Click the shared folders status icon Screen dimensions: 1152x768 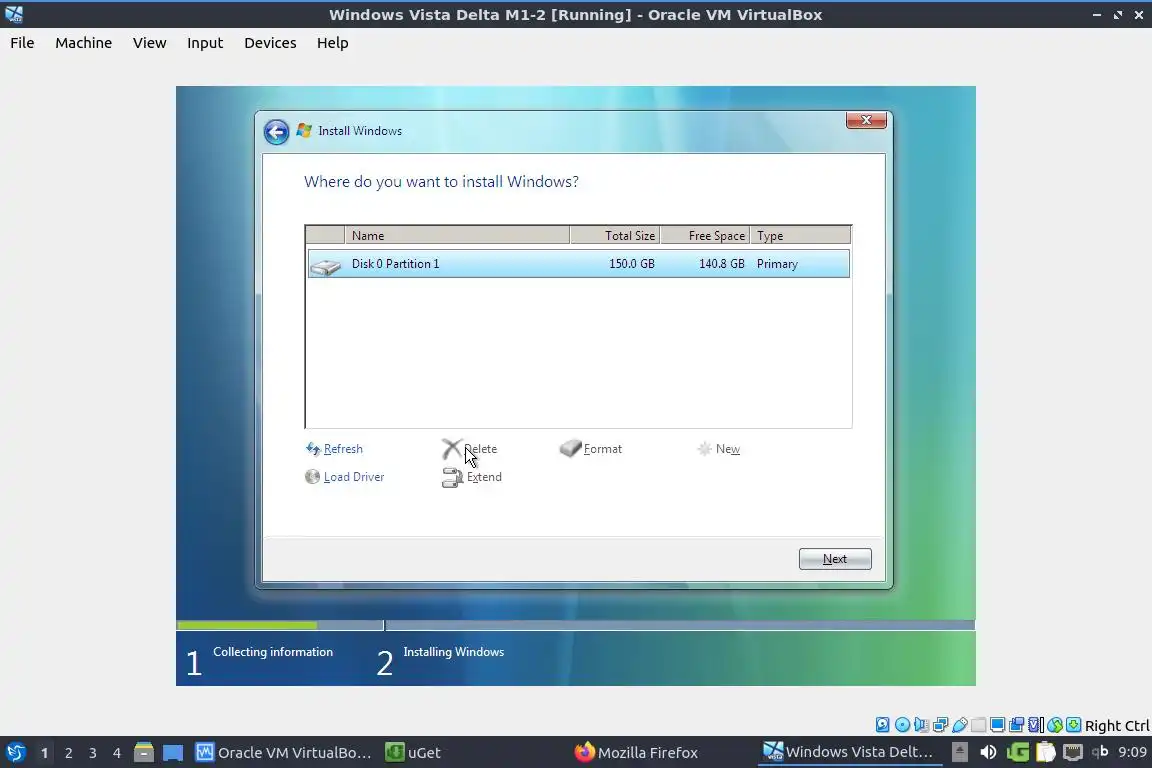[979, 725]
